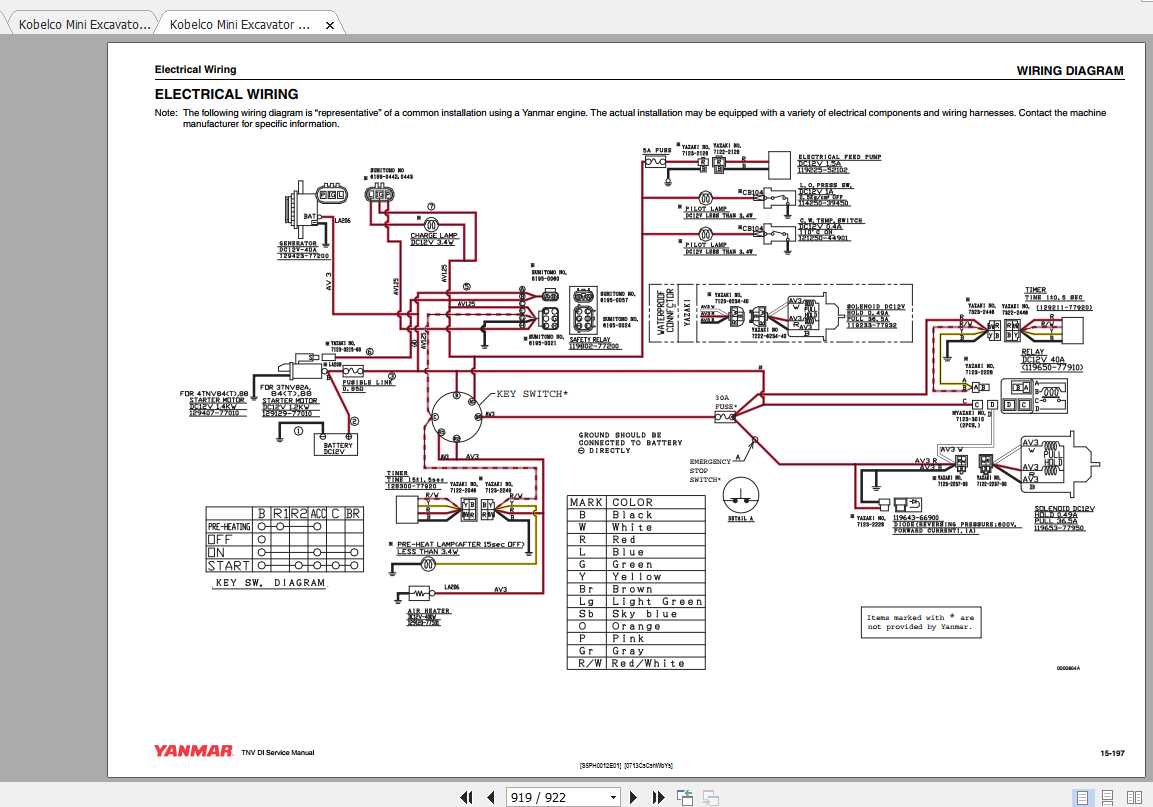Image resolution: width=1153 pixels, height=807 pixels.
Task: Click the WIRING DIAGRAM header text
Action: 1070,71
